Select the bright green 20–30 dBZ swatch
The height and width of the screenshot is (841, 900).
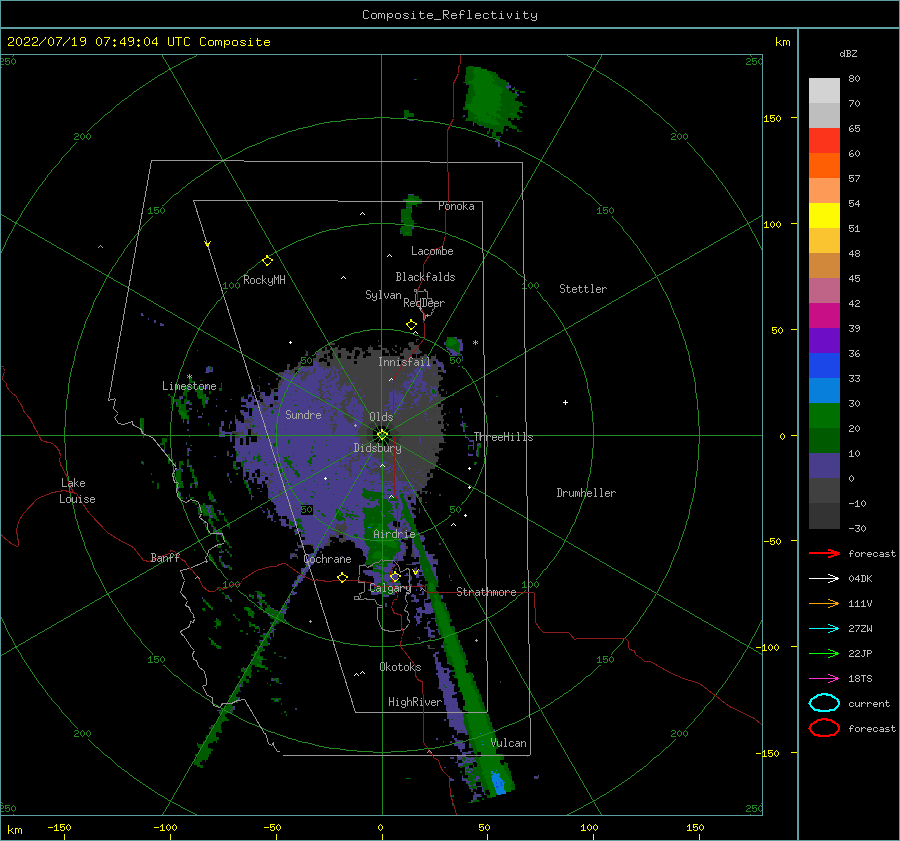click(x=824, y=416)
